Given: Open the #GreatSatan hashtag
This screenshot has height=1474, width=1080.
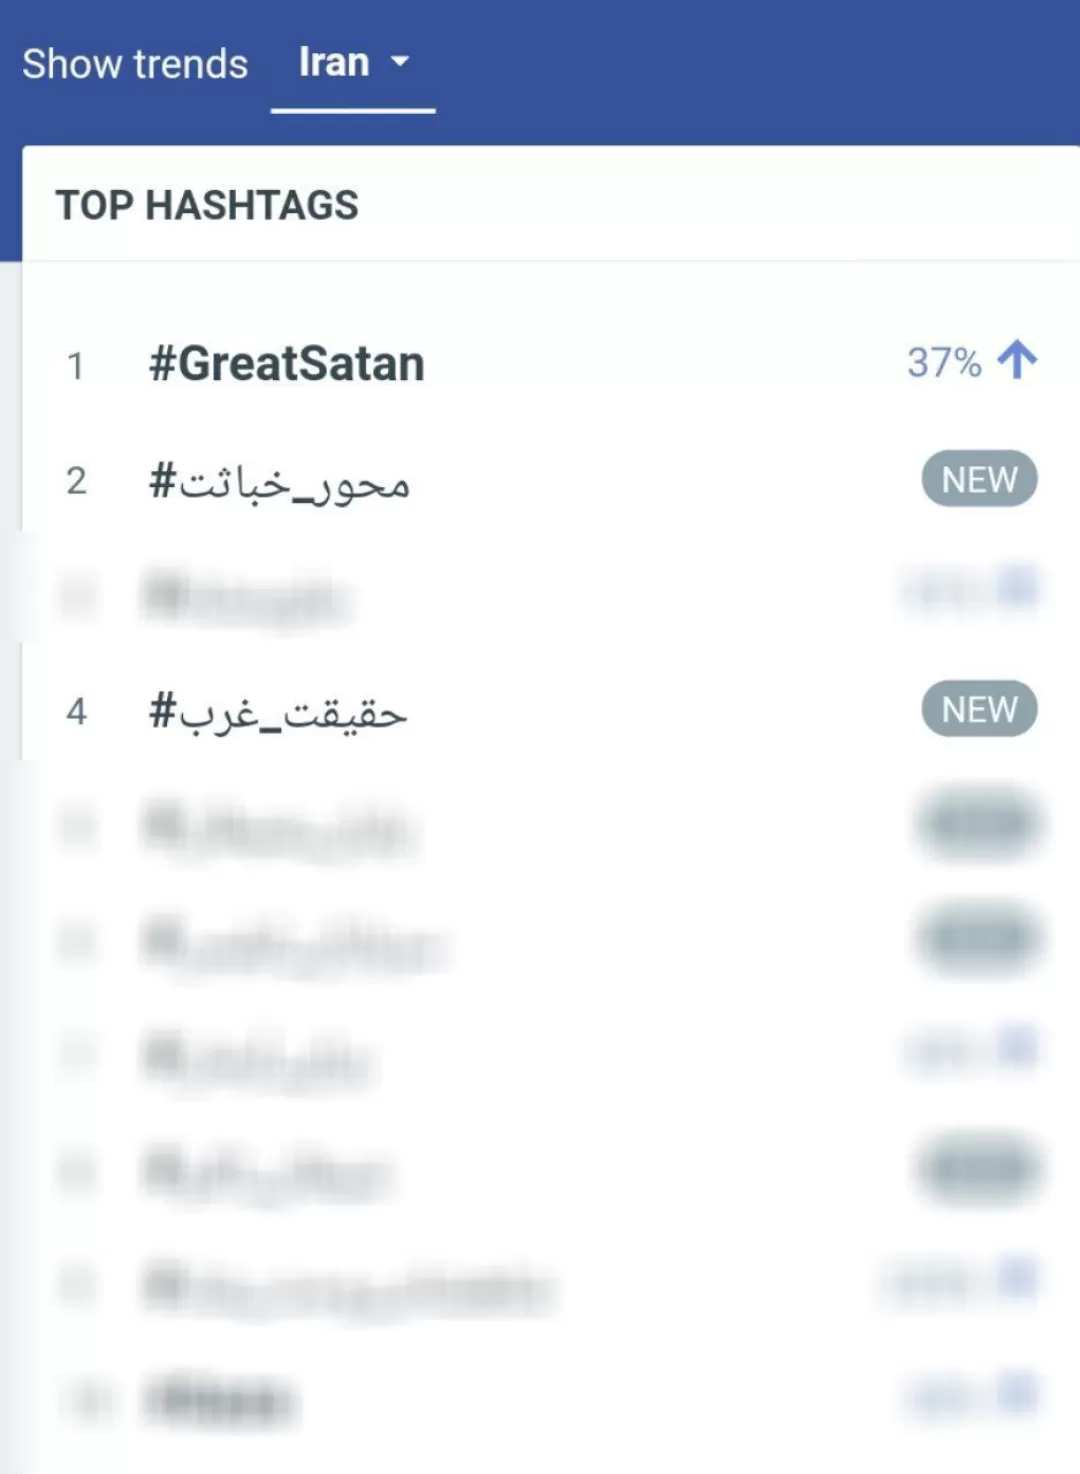Looking at the screenshot, I should point(286,363).
